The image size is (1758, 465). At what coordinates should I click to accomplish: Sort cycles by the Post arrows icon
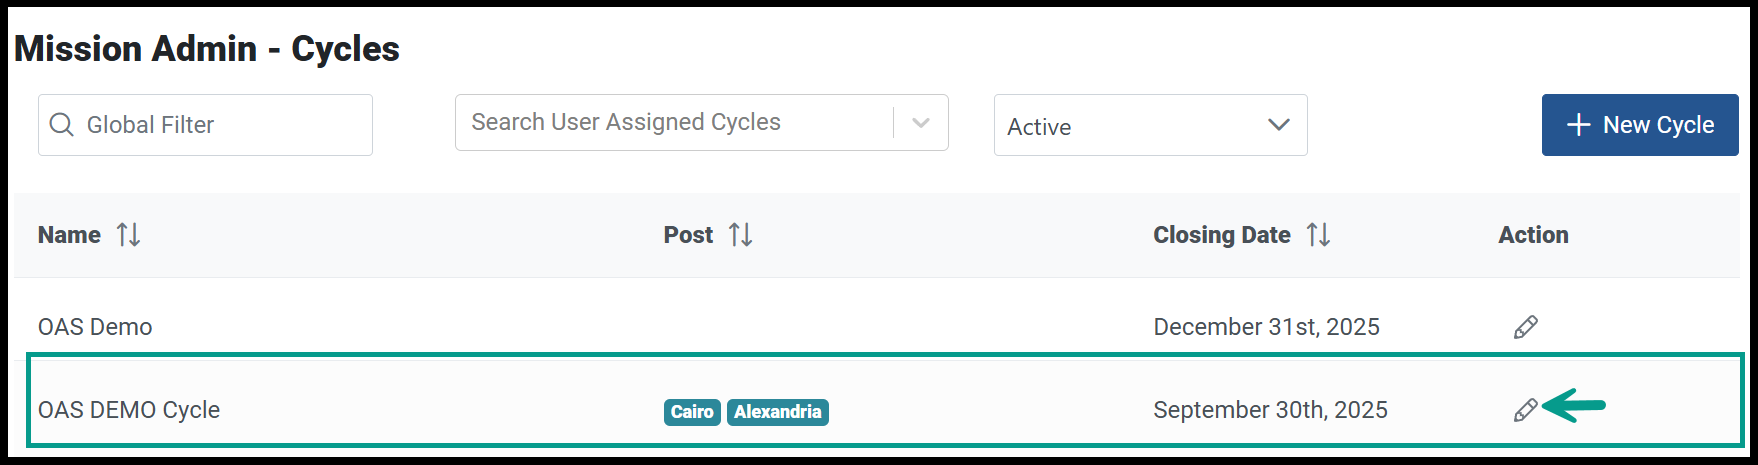740,235
